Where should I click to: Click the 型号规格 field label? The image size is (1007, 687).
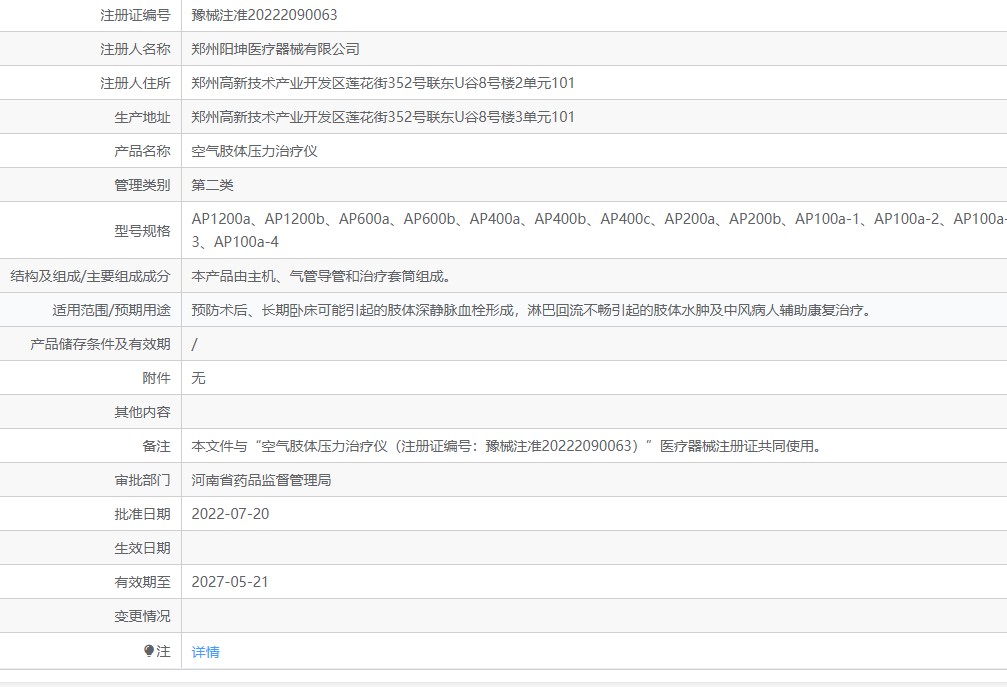[x=143, y=230]
